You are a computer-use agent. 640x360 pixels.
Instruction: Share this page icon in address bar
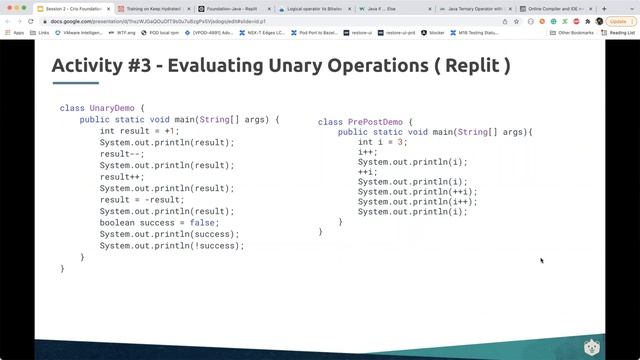pyautogui.click(x=505, y=21)
